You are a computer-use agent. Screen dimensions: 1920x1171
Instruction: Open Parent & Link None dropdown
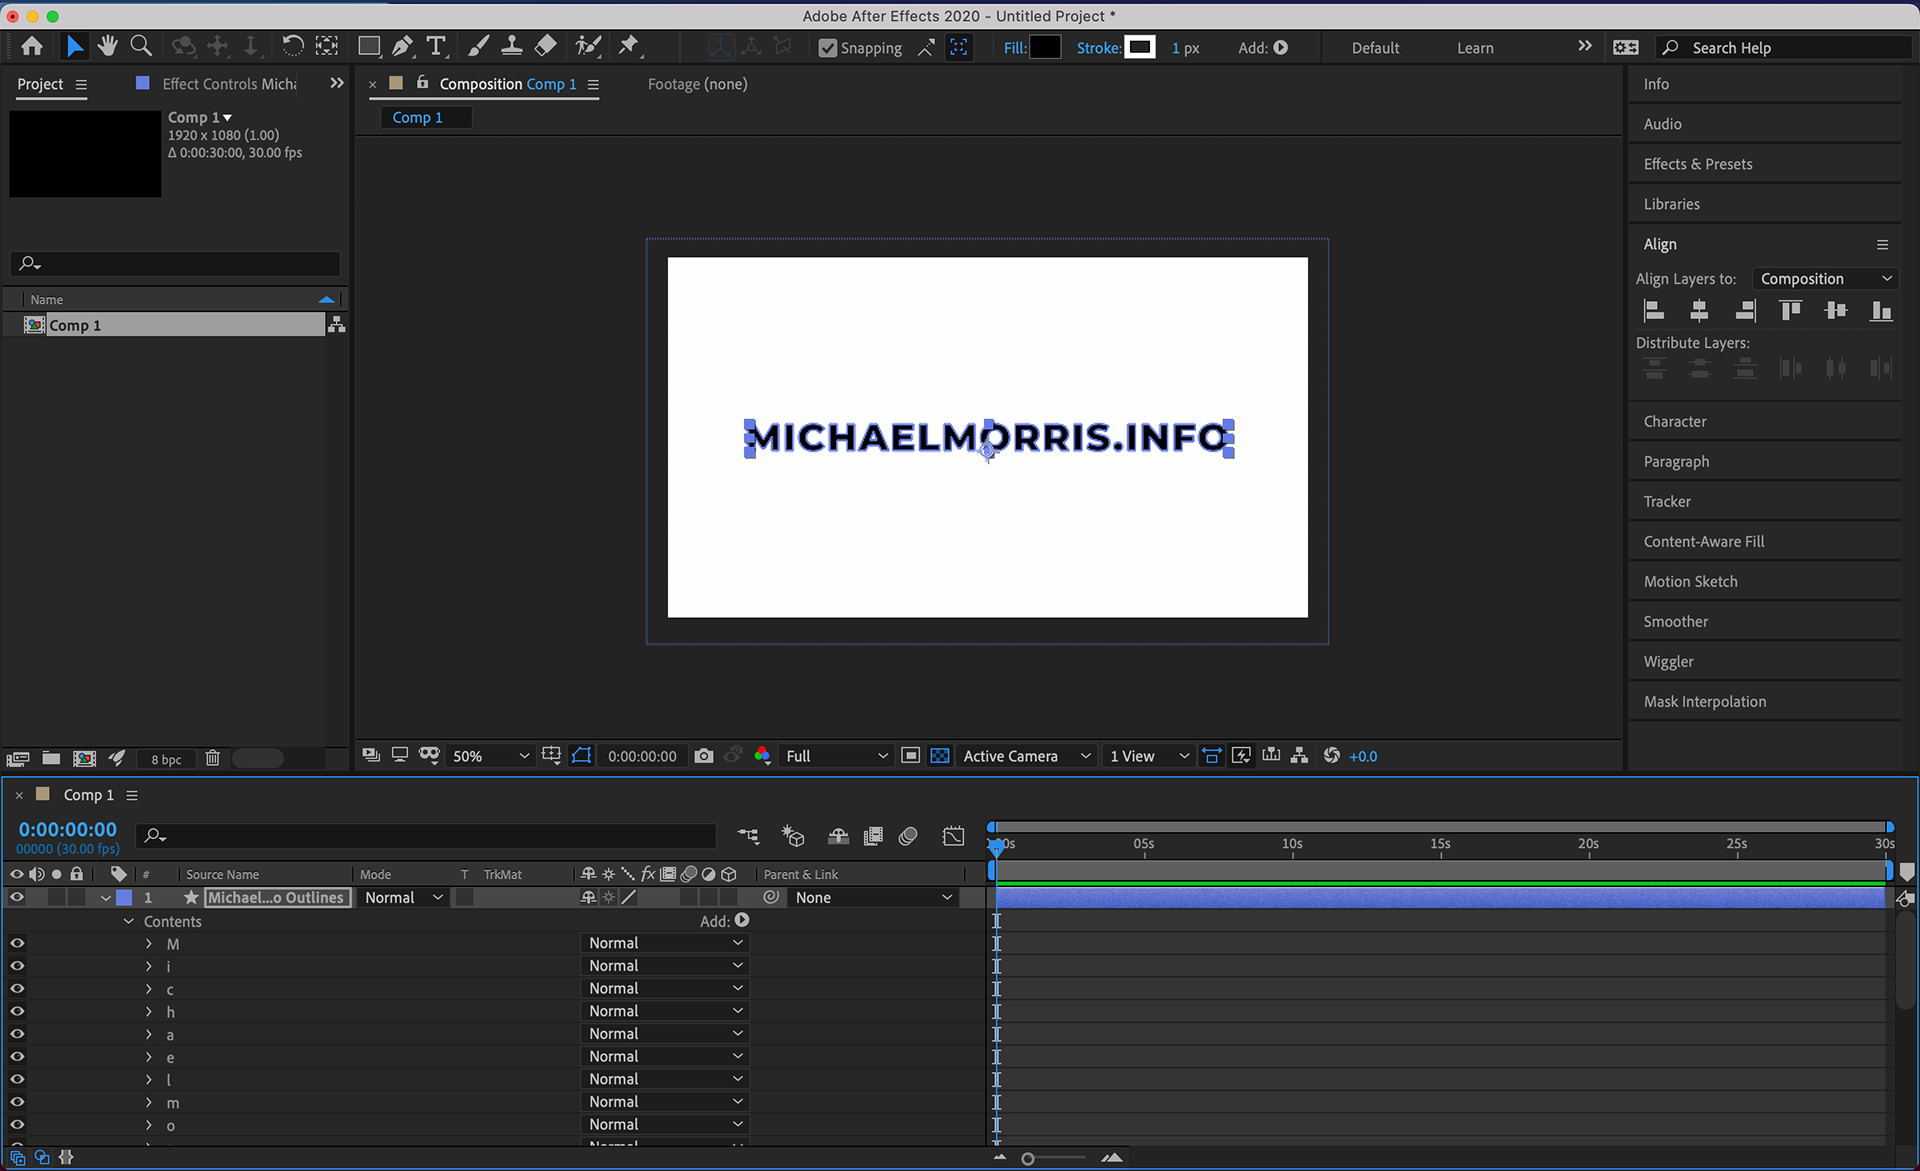[873, 898]
